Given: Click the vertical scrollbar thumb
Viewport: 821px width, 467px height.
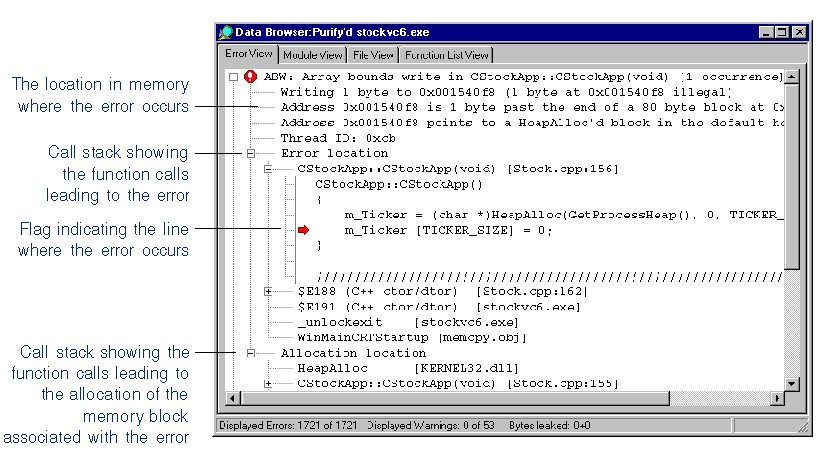Looking at the screenshot, I should 792,177.
